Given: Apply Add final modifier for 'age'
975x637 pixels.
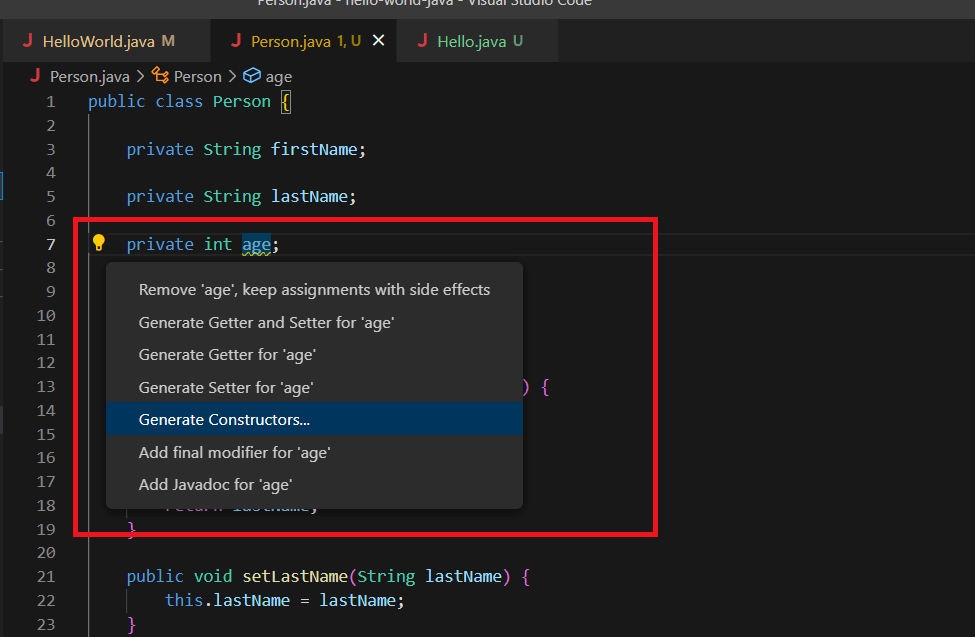Looking at the screenshot, I should [x=234, y=452].
